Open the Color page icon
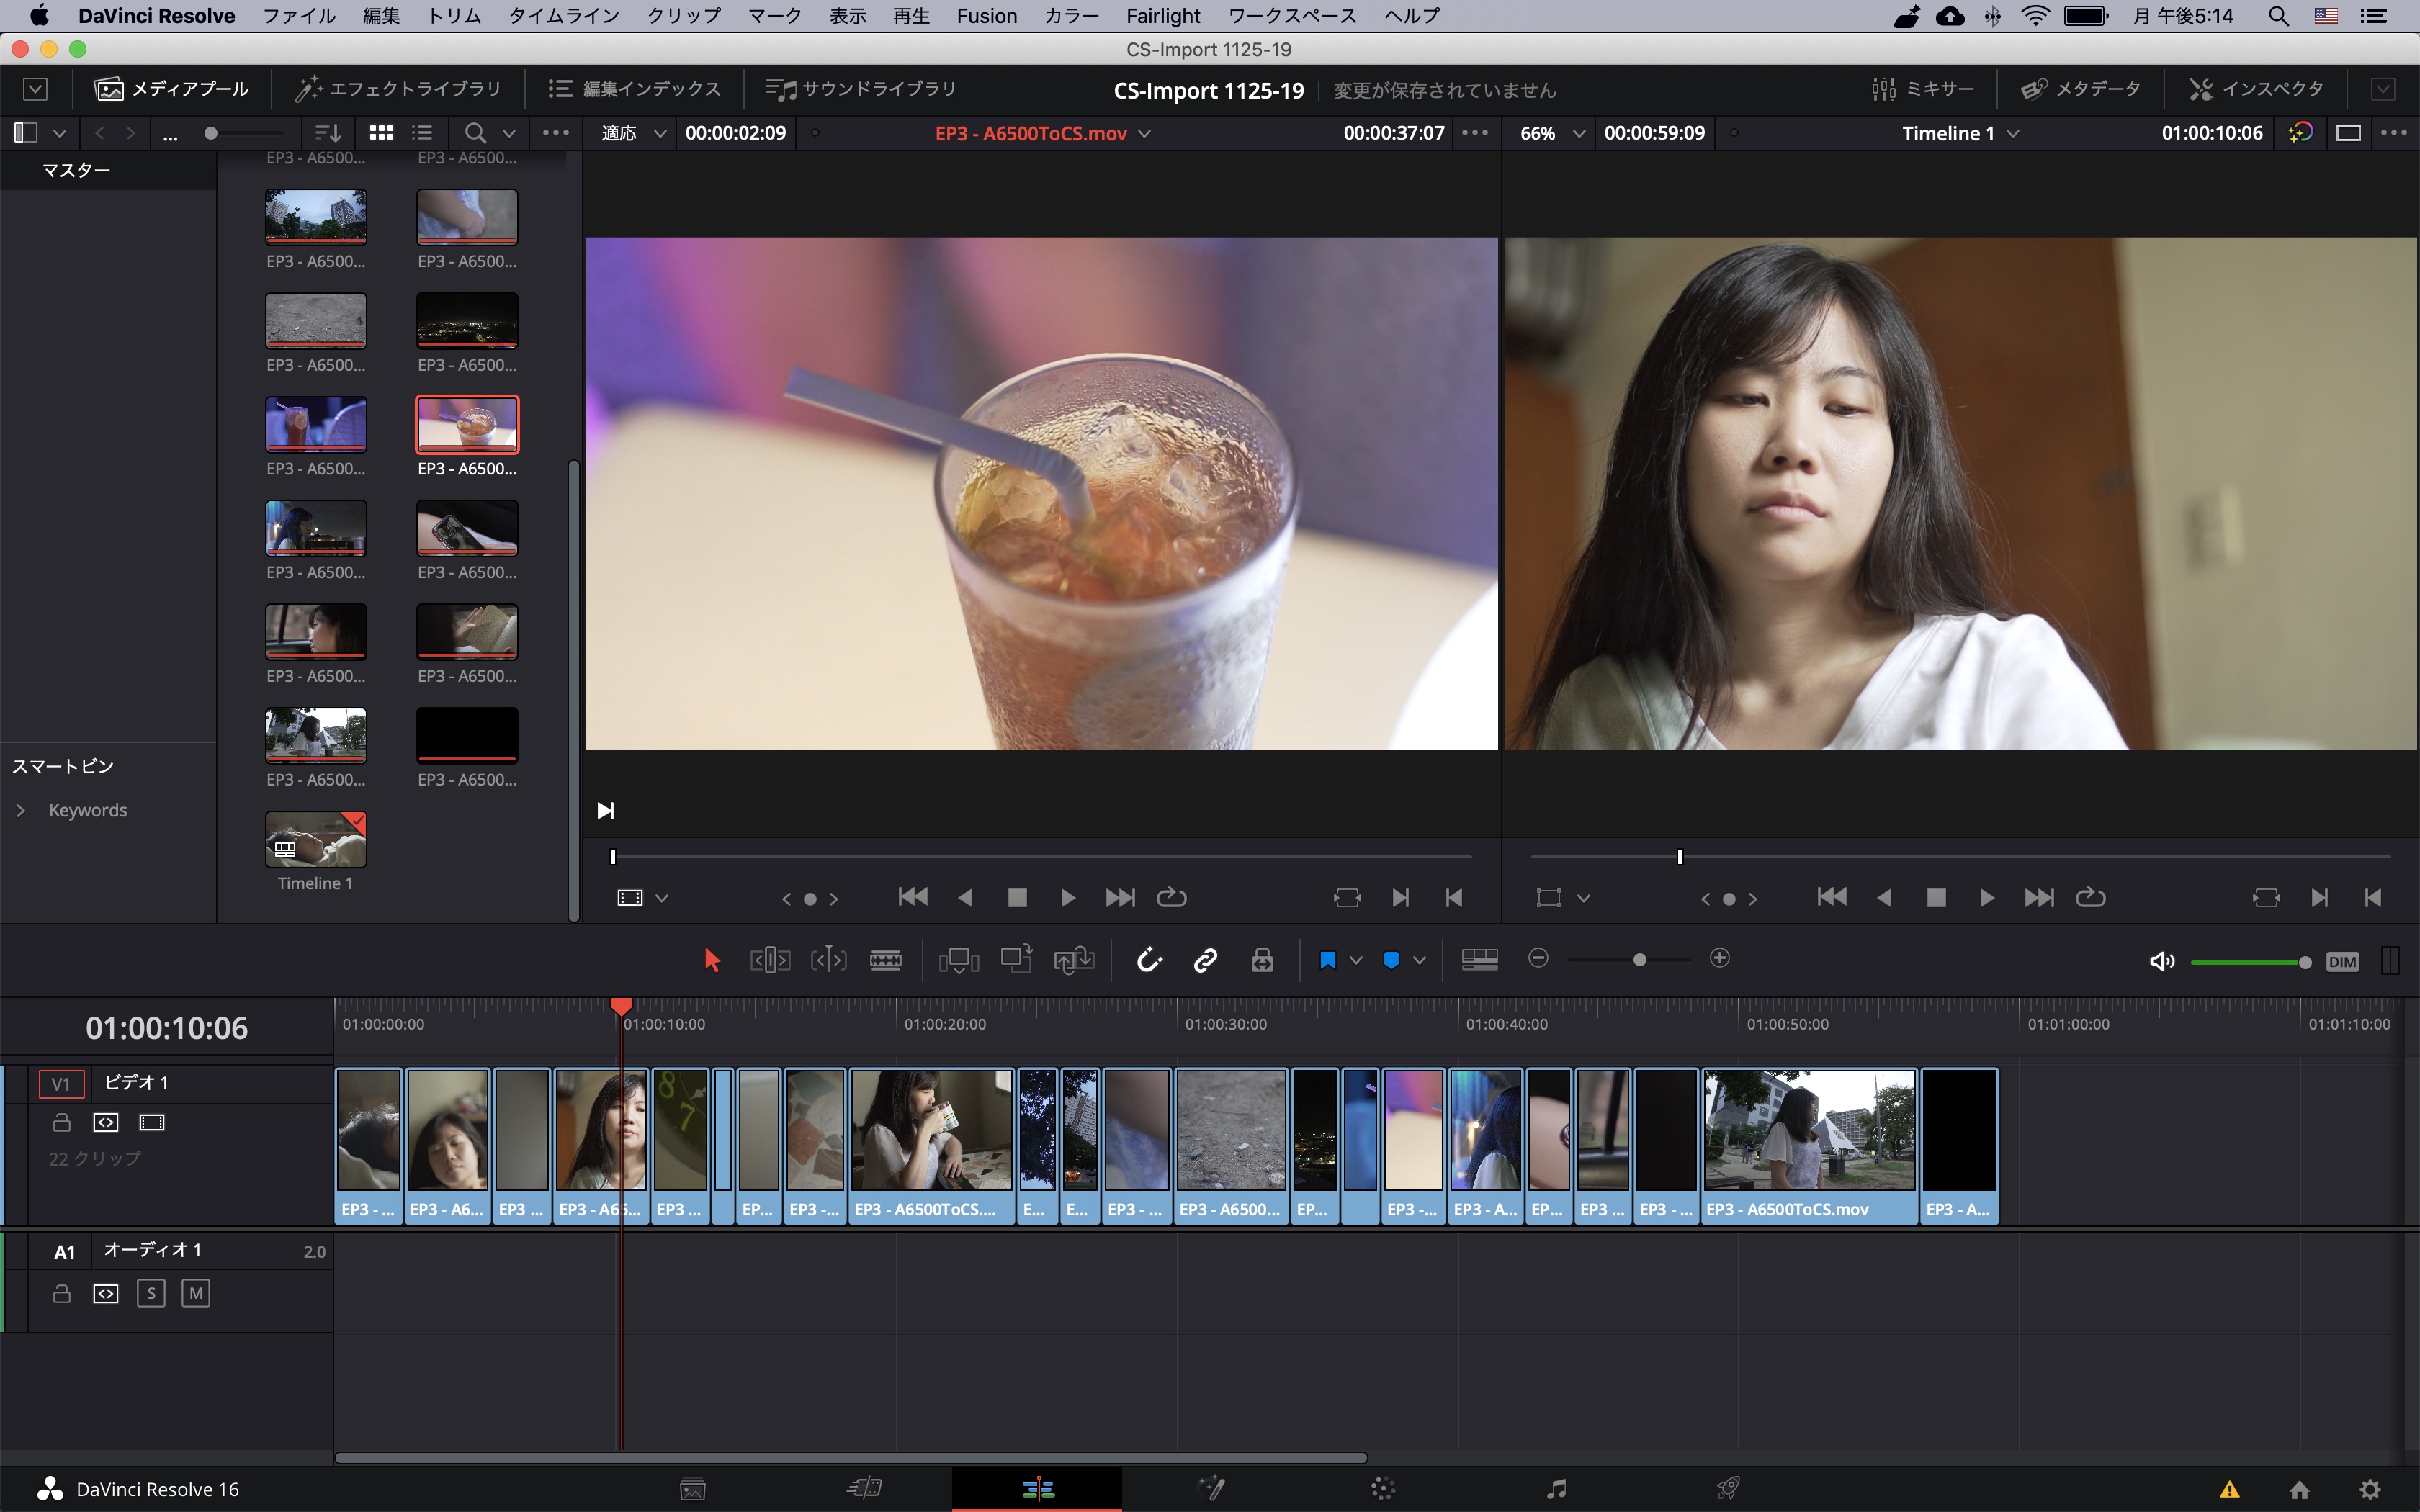 tap(1383, 1488)
